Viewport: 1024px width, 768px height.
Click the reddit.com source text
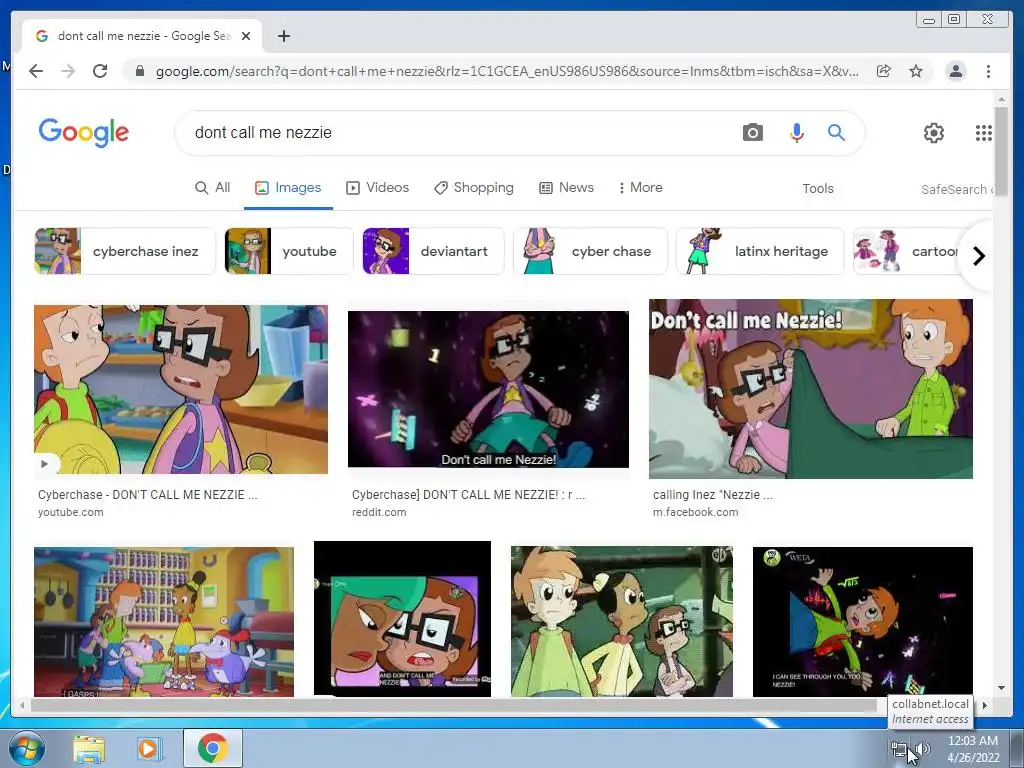379,513
